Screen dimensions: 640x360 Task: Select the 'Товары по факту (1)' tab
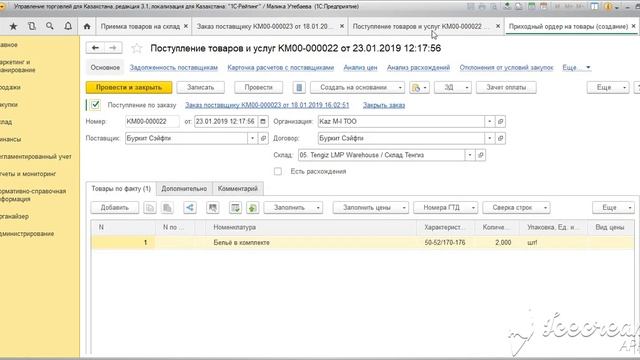tap(121, 189)
